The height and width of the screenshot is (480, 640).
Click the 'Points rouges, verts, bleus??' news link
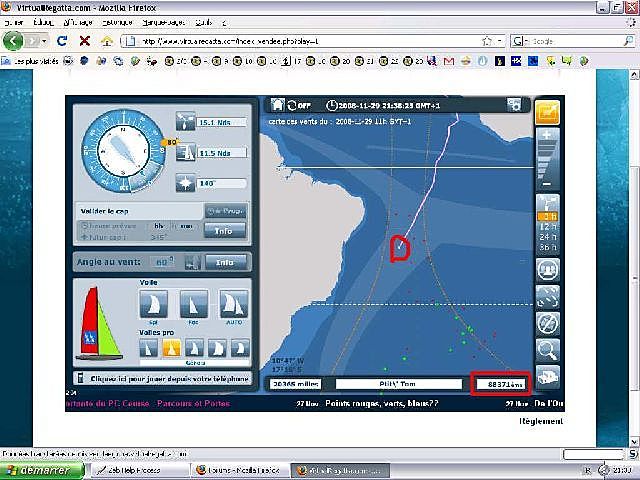(382, 403)
